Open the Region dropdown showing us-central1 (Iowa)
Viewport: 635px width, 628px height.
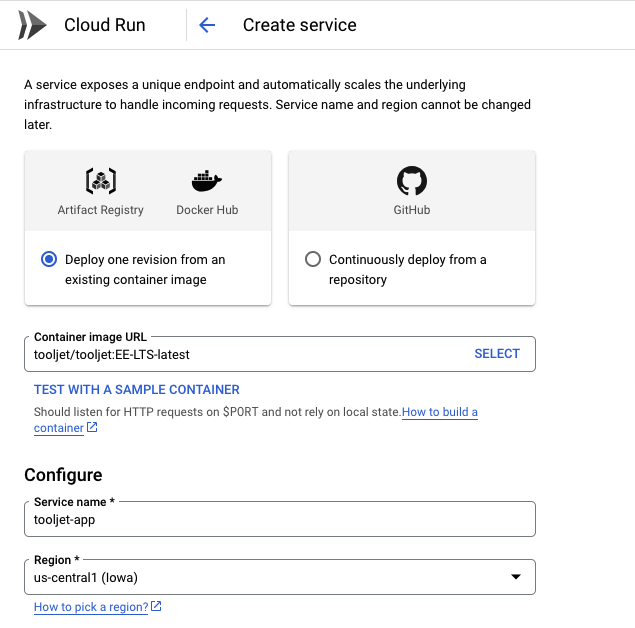click(270, 577)
